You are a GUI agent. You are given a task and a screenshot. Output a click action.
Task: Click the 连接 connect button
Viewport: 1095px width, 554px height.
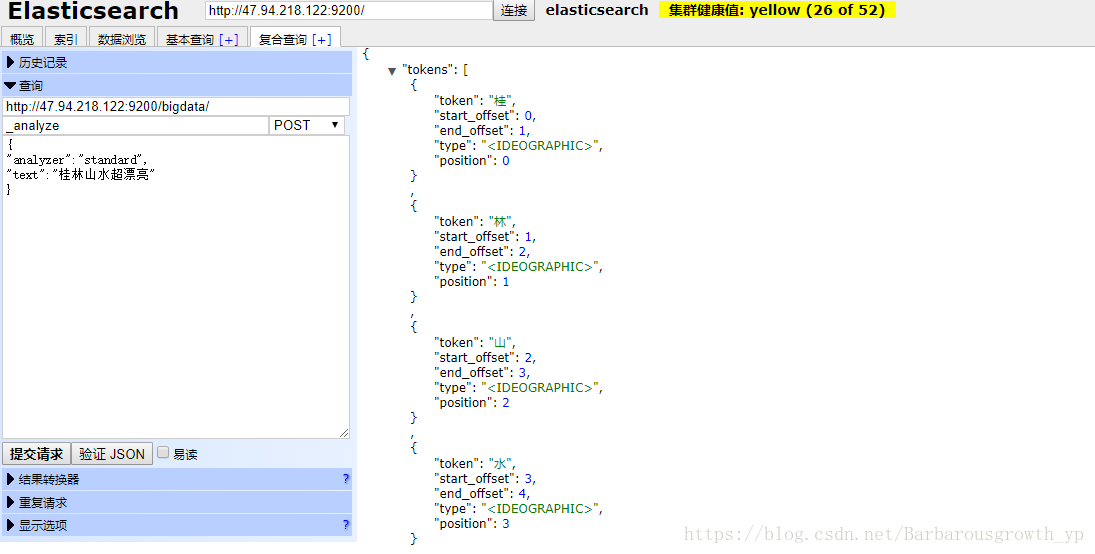point(514,10)
